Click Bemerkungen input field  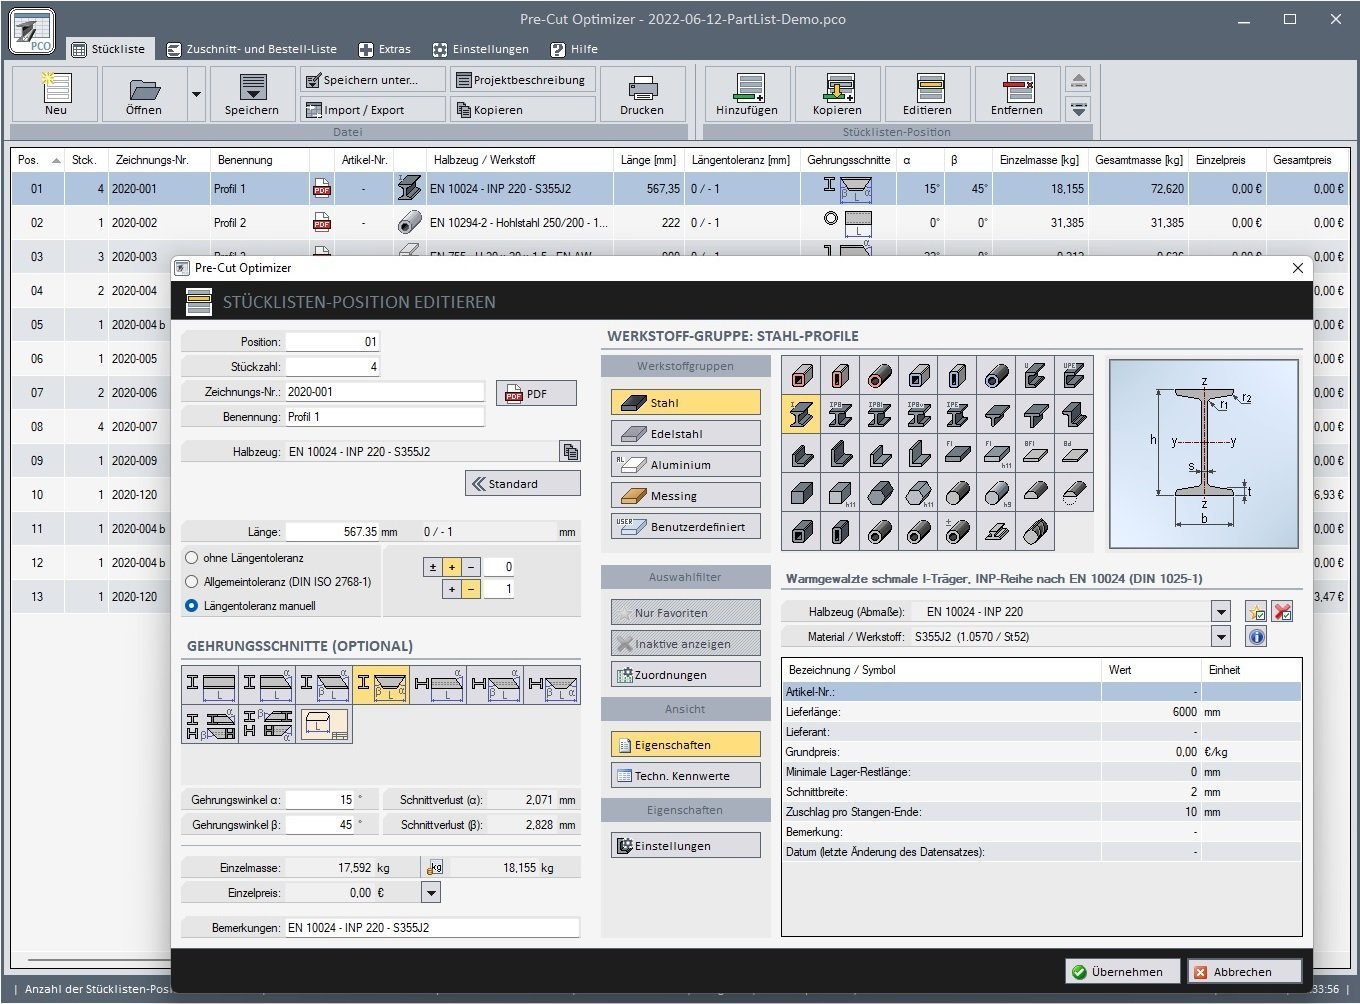coord(432,928)
